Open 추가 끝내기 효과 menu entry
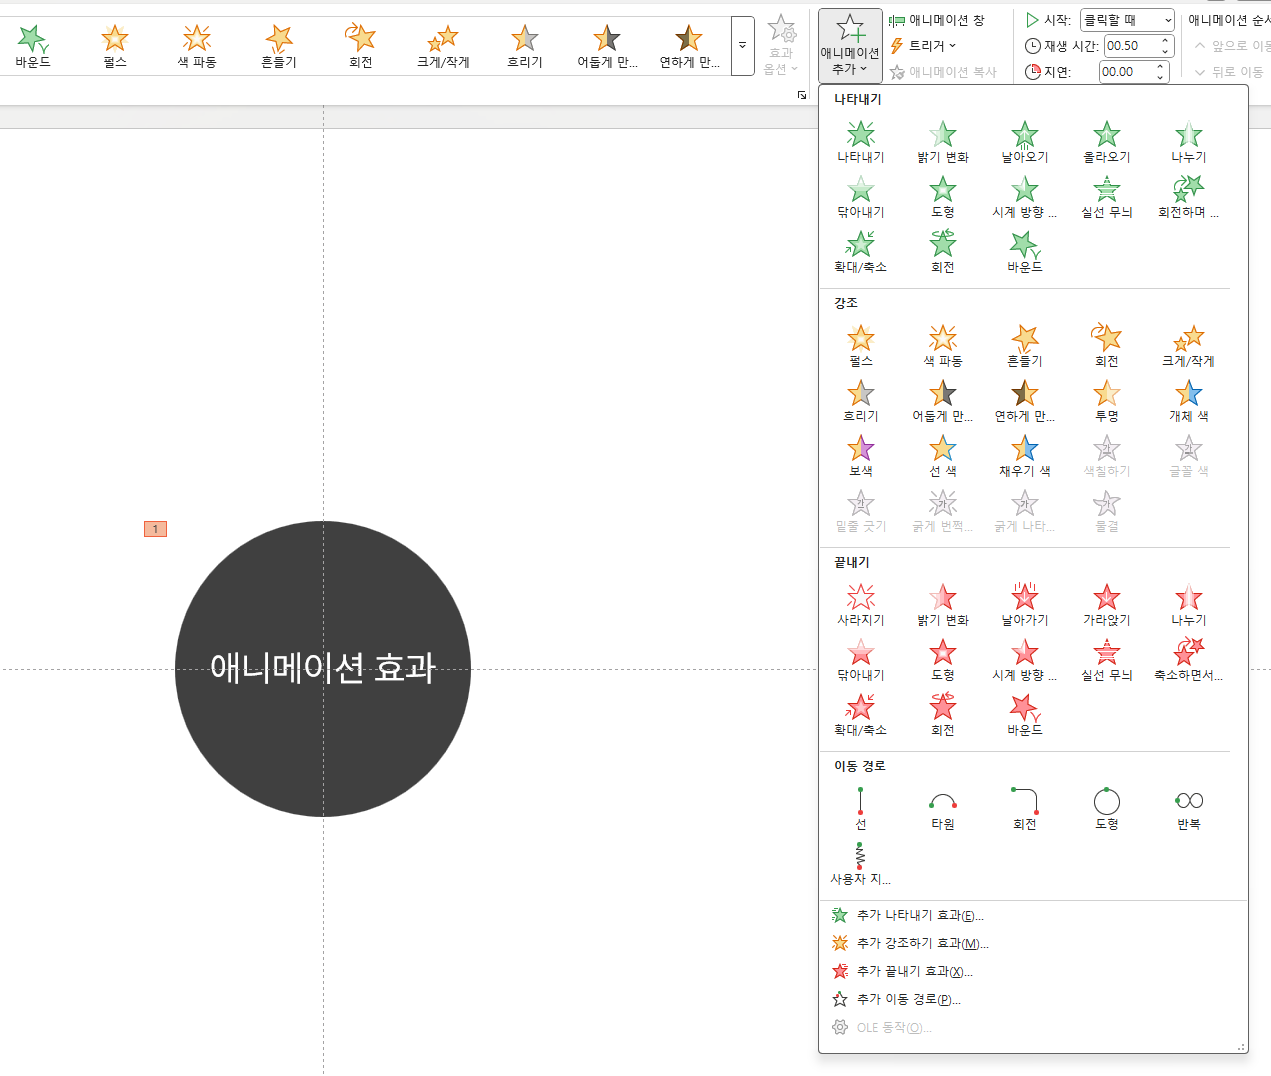The image size is (1271, 1076). [x=902, y=971]
